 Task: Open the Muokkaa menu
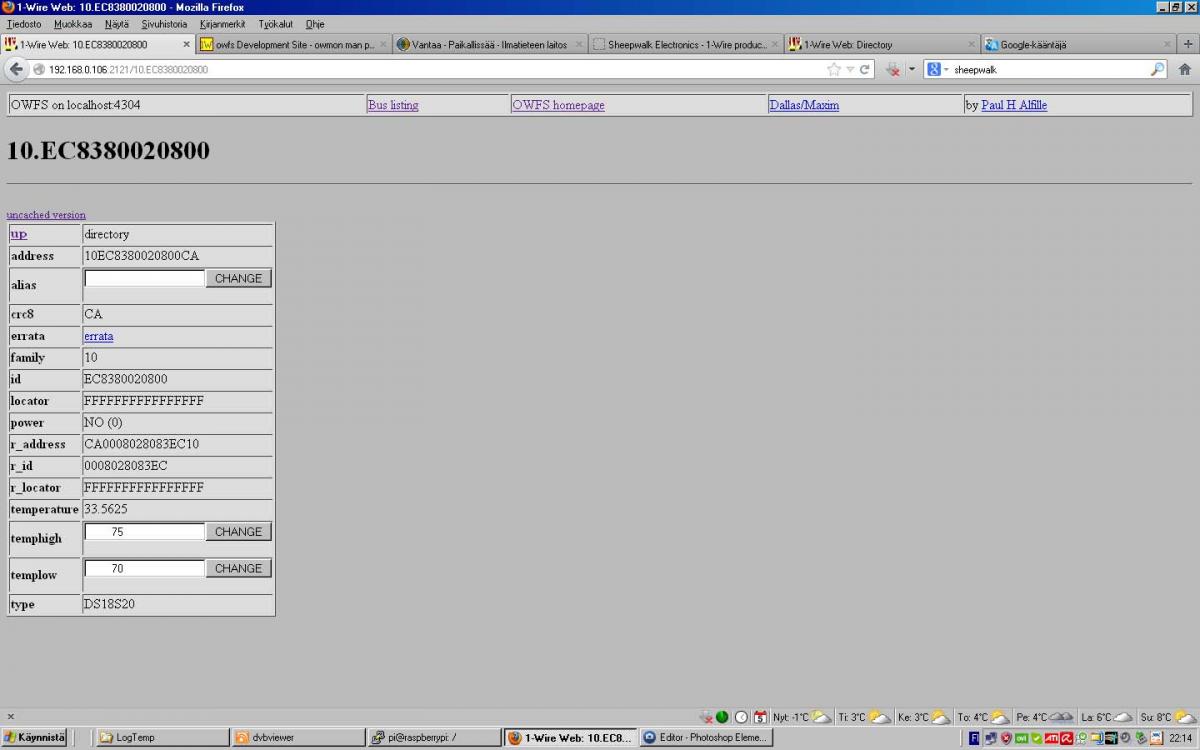point(73,23)
